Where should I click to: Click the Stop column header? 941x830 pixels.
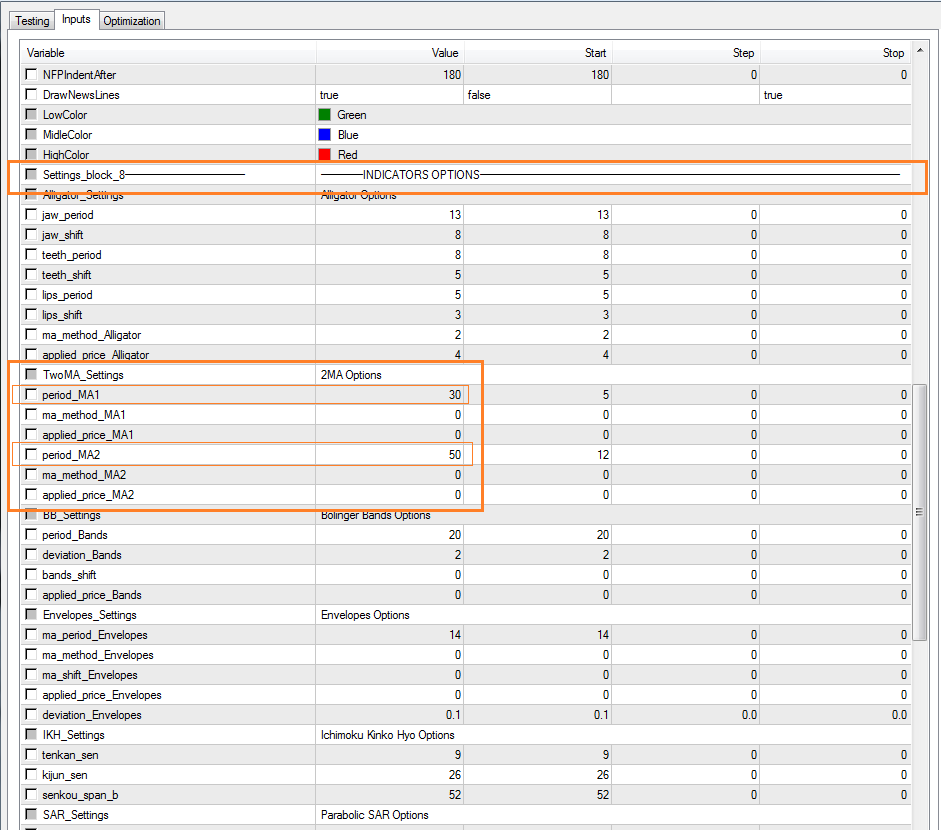(835, 53)
